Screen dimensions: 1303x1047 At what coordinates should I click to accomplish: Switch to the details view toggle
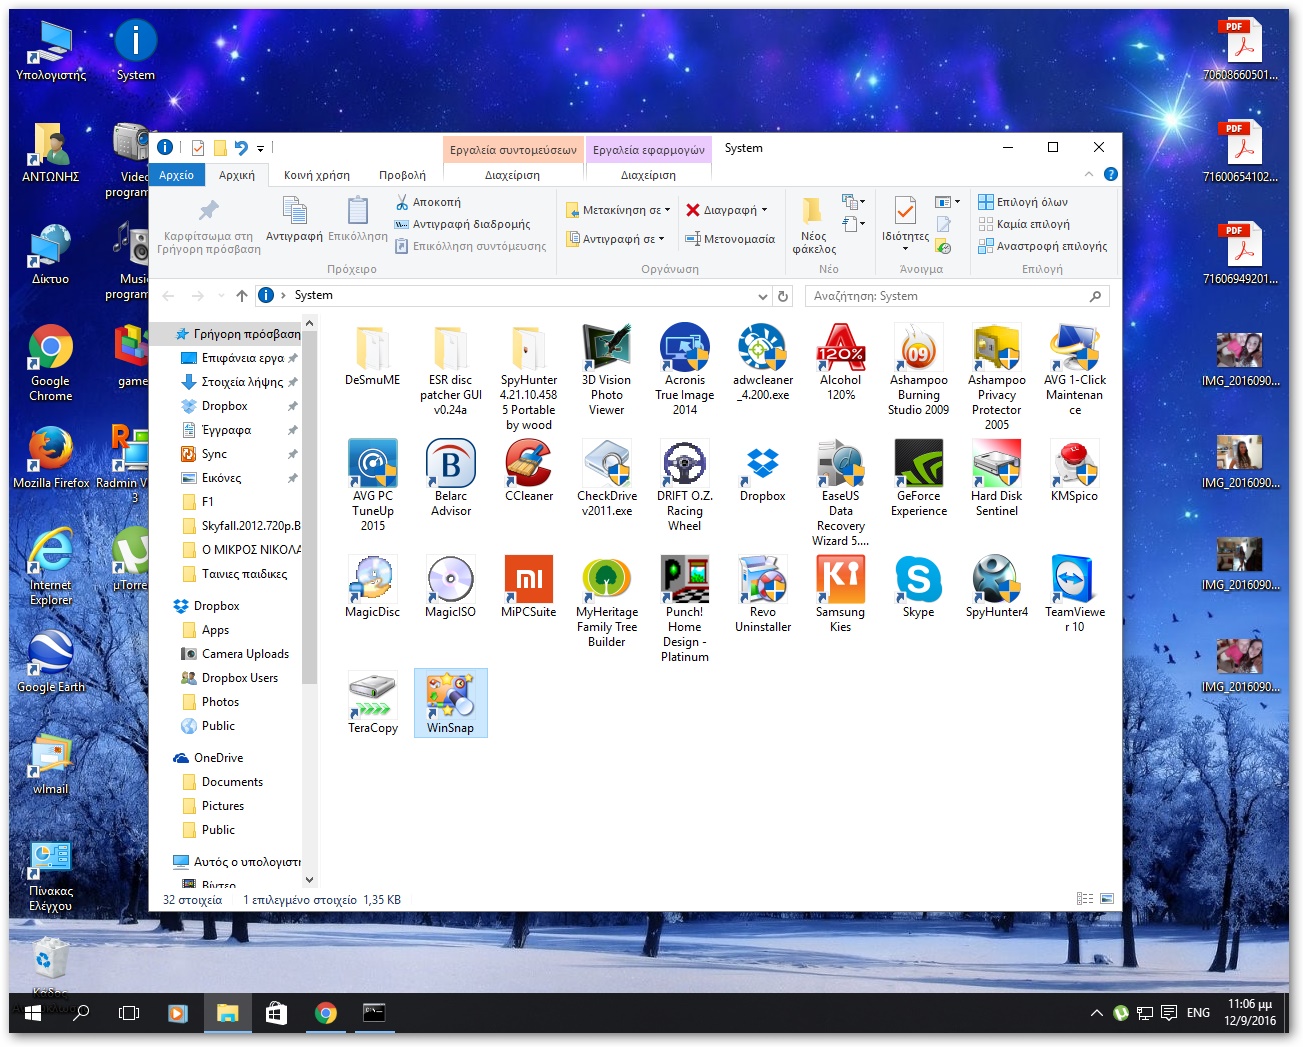click(1085, 899)
